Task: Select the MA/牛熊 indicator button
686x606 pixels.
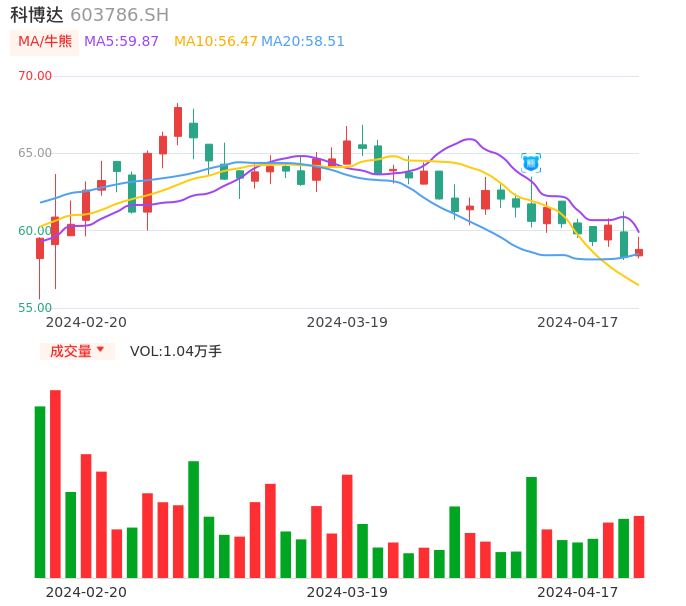Action: click(45, 42)
